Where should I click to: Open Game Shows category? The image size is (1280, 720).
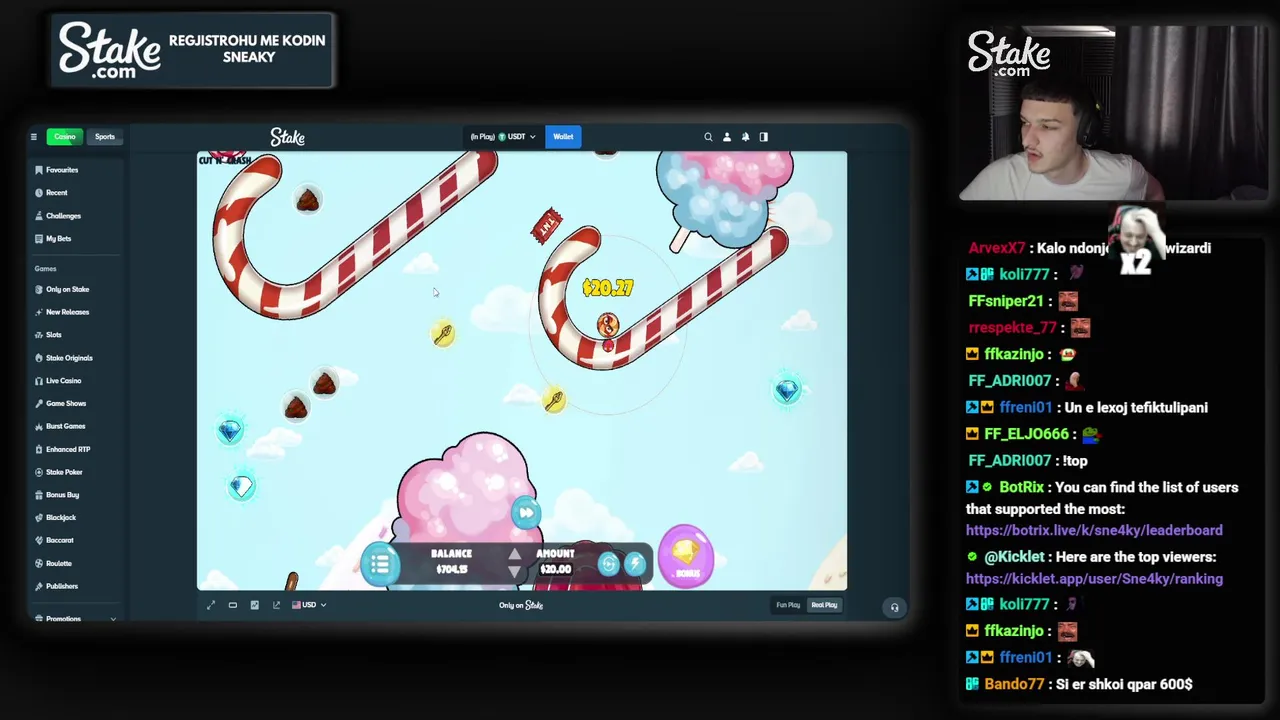[x=66, y=404]
